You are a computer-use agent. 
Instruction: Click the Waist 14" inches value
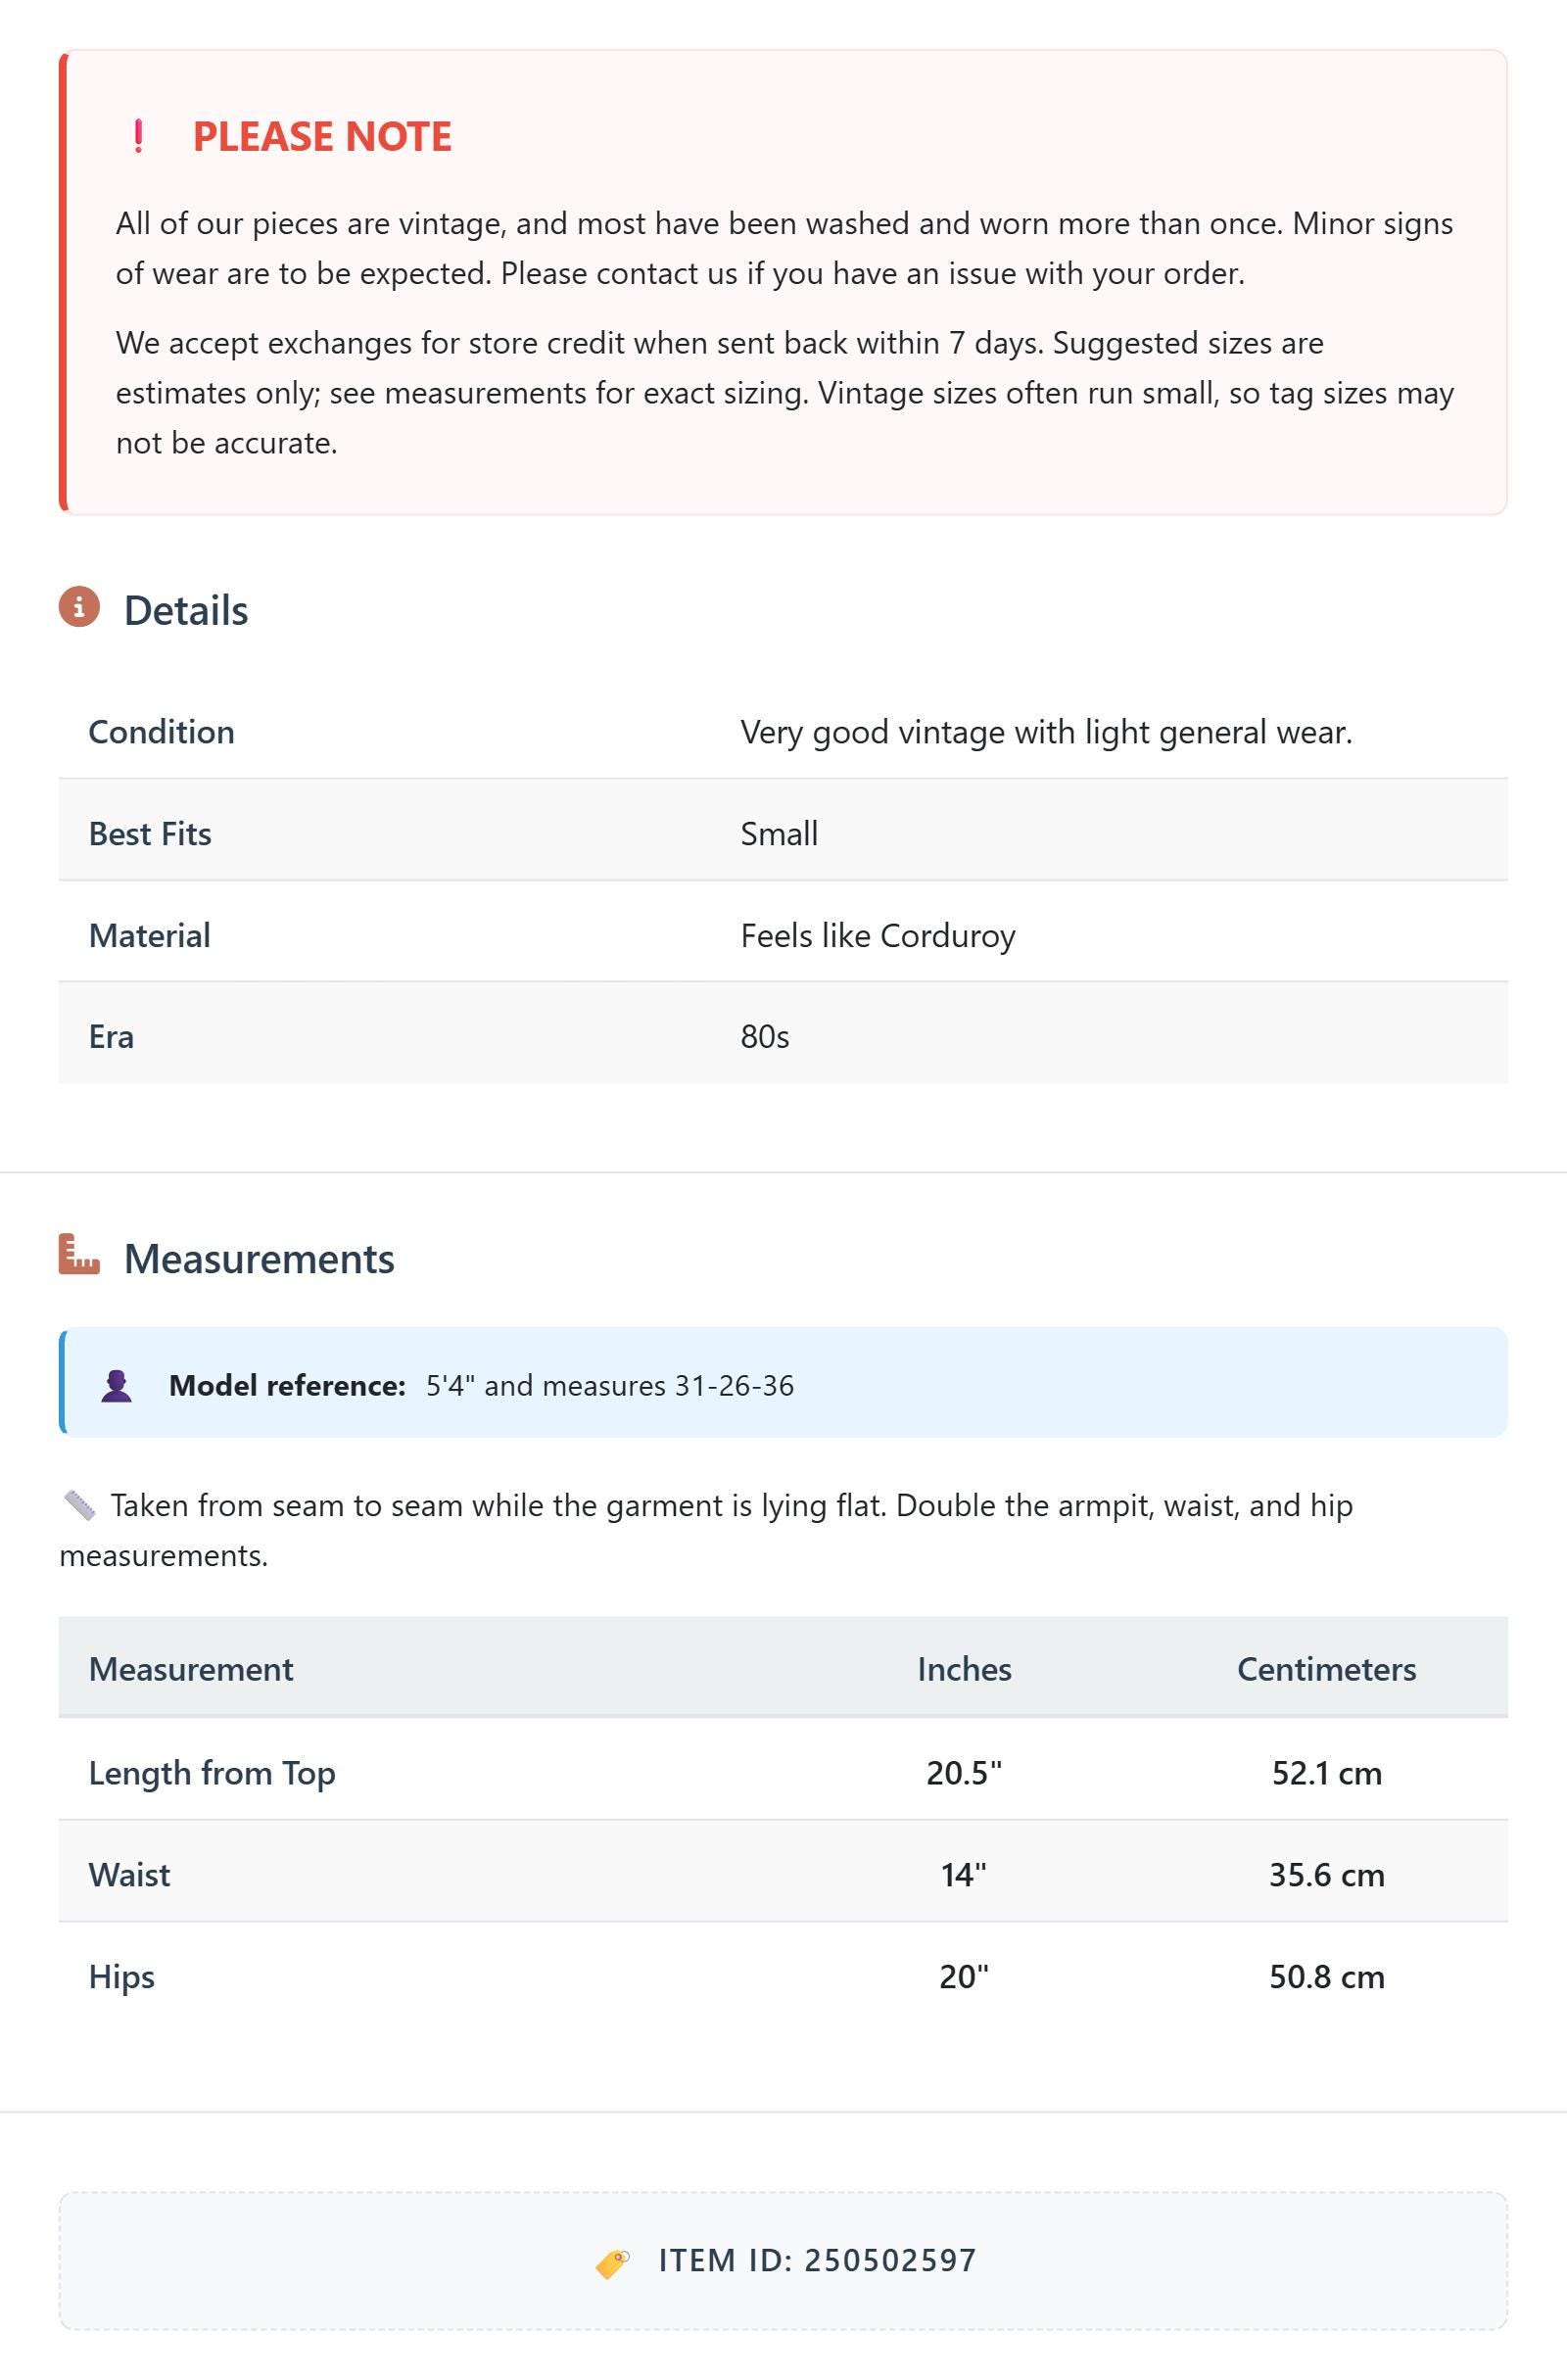click(964, 1874)
